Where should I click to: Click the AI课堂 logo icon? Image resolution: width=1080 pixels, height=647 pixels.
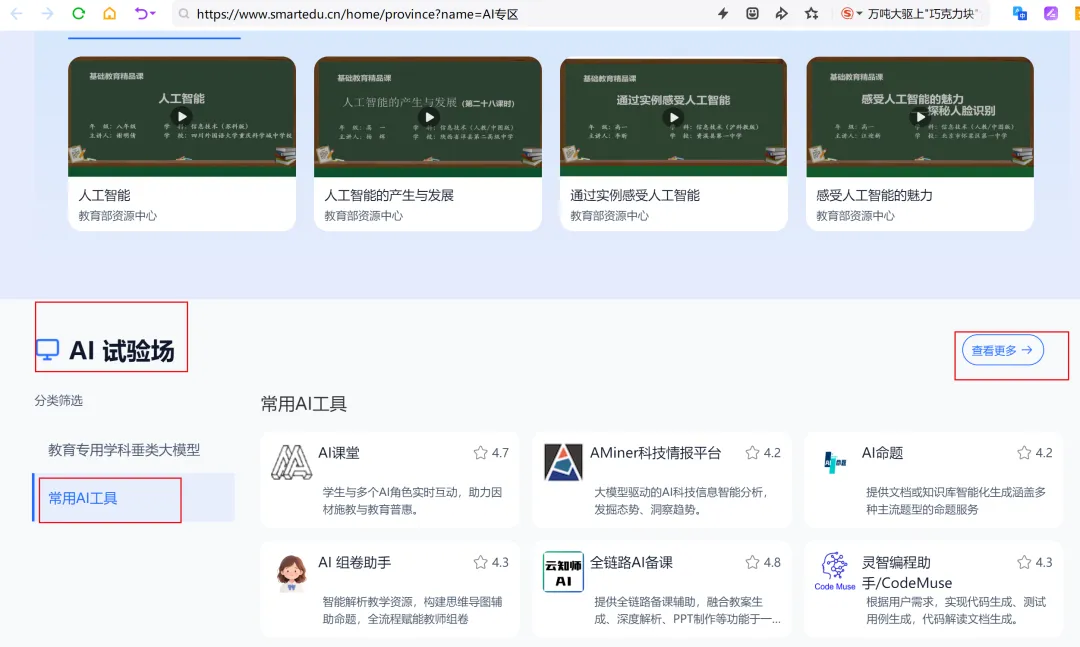pos(291,462)
